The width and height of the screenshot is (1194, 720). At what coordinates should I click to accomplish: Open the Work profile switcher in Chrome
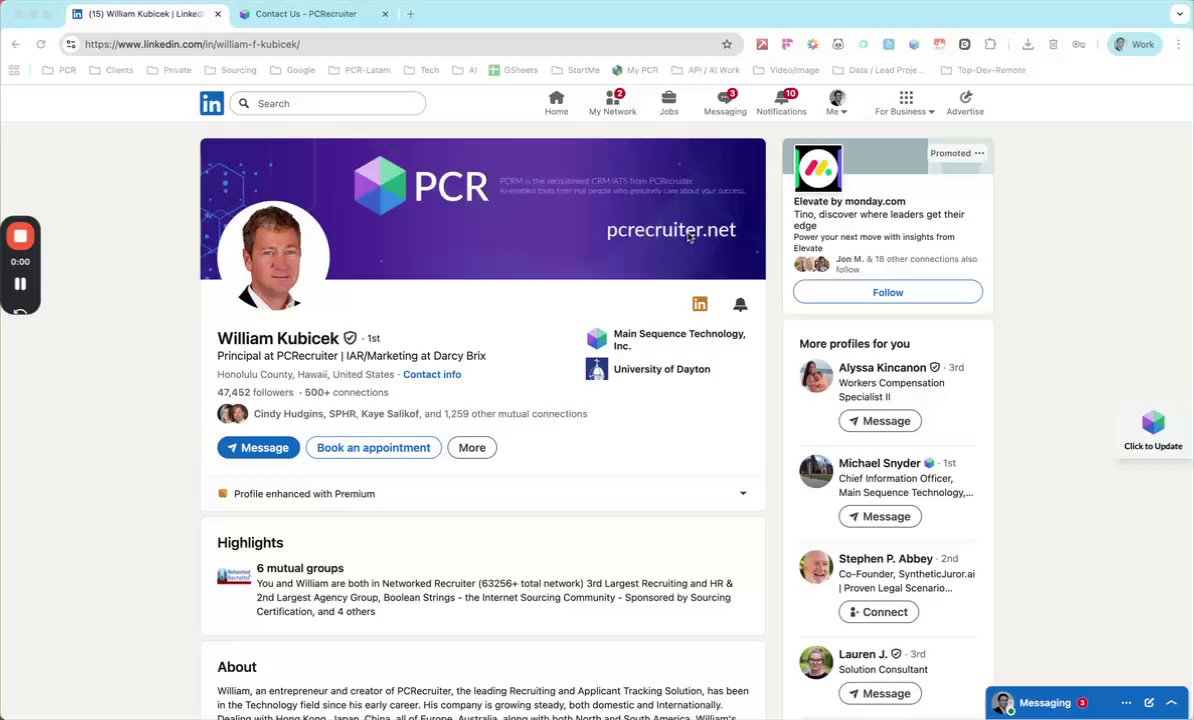[x=1135, y=44]
